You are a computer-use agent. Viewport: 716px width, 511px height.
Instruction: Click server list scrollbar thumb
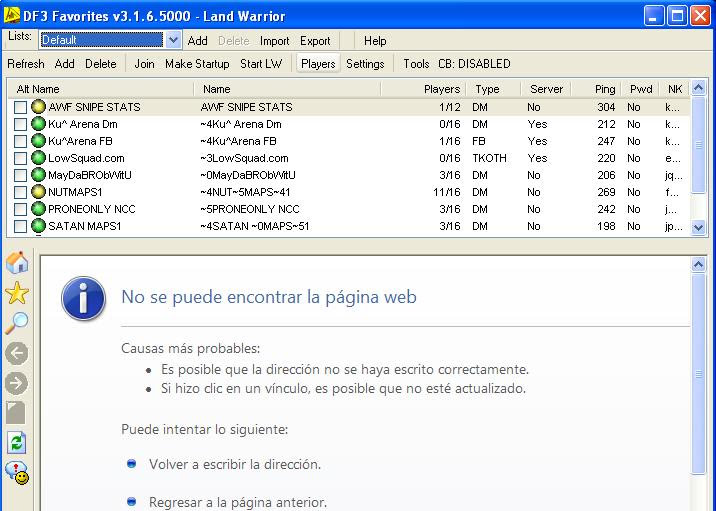(699, 145)
